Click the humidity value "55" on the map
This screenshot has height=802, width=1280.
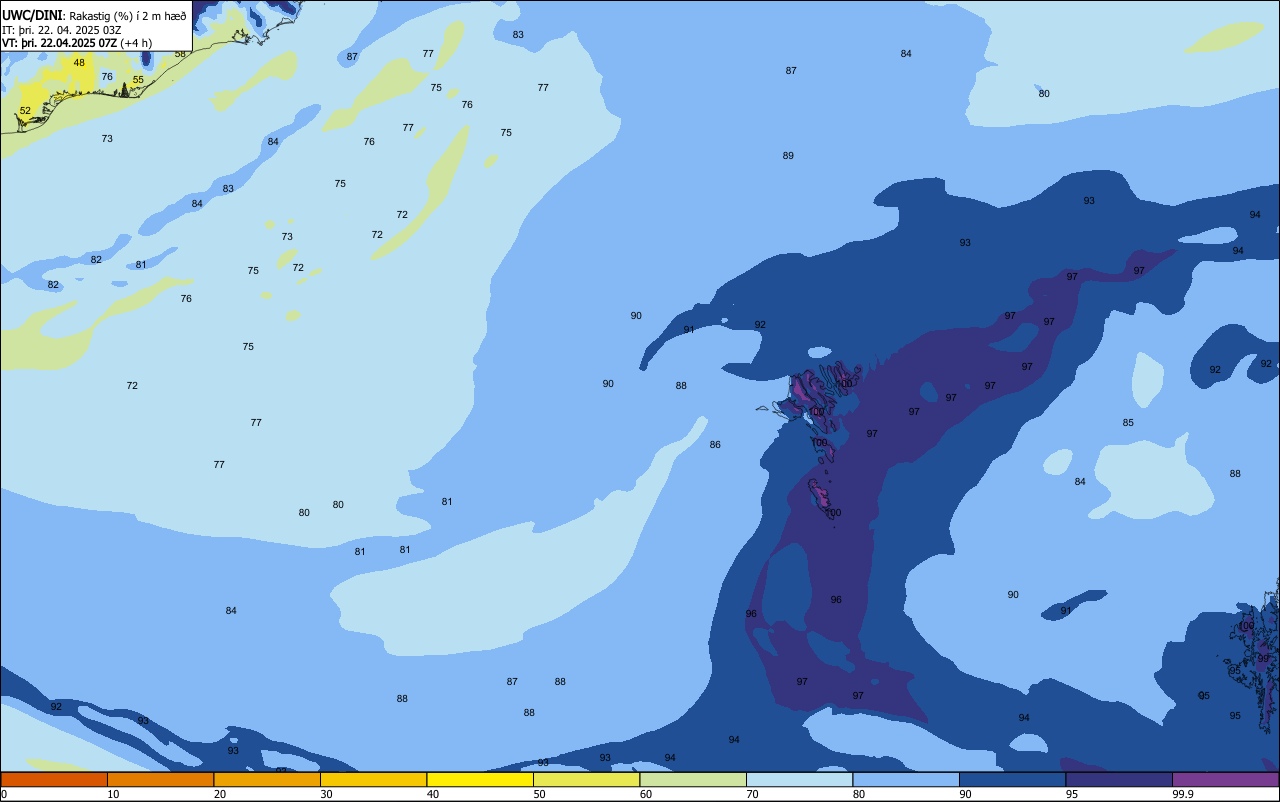click(x=138, y=79)
